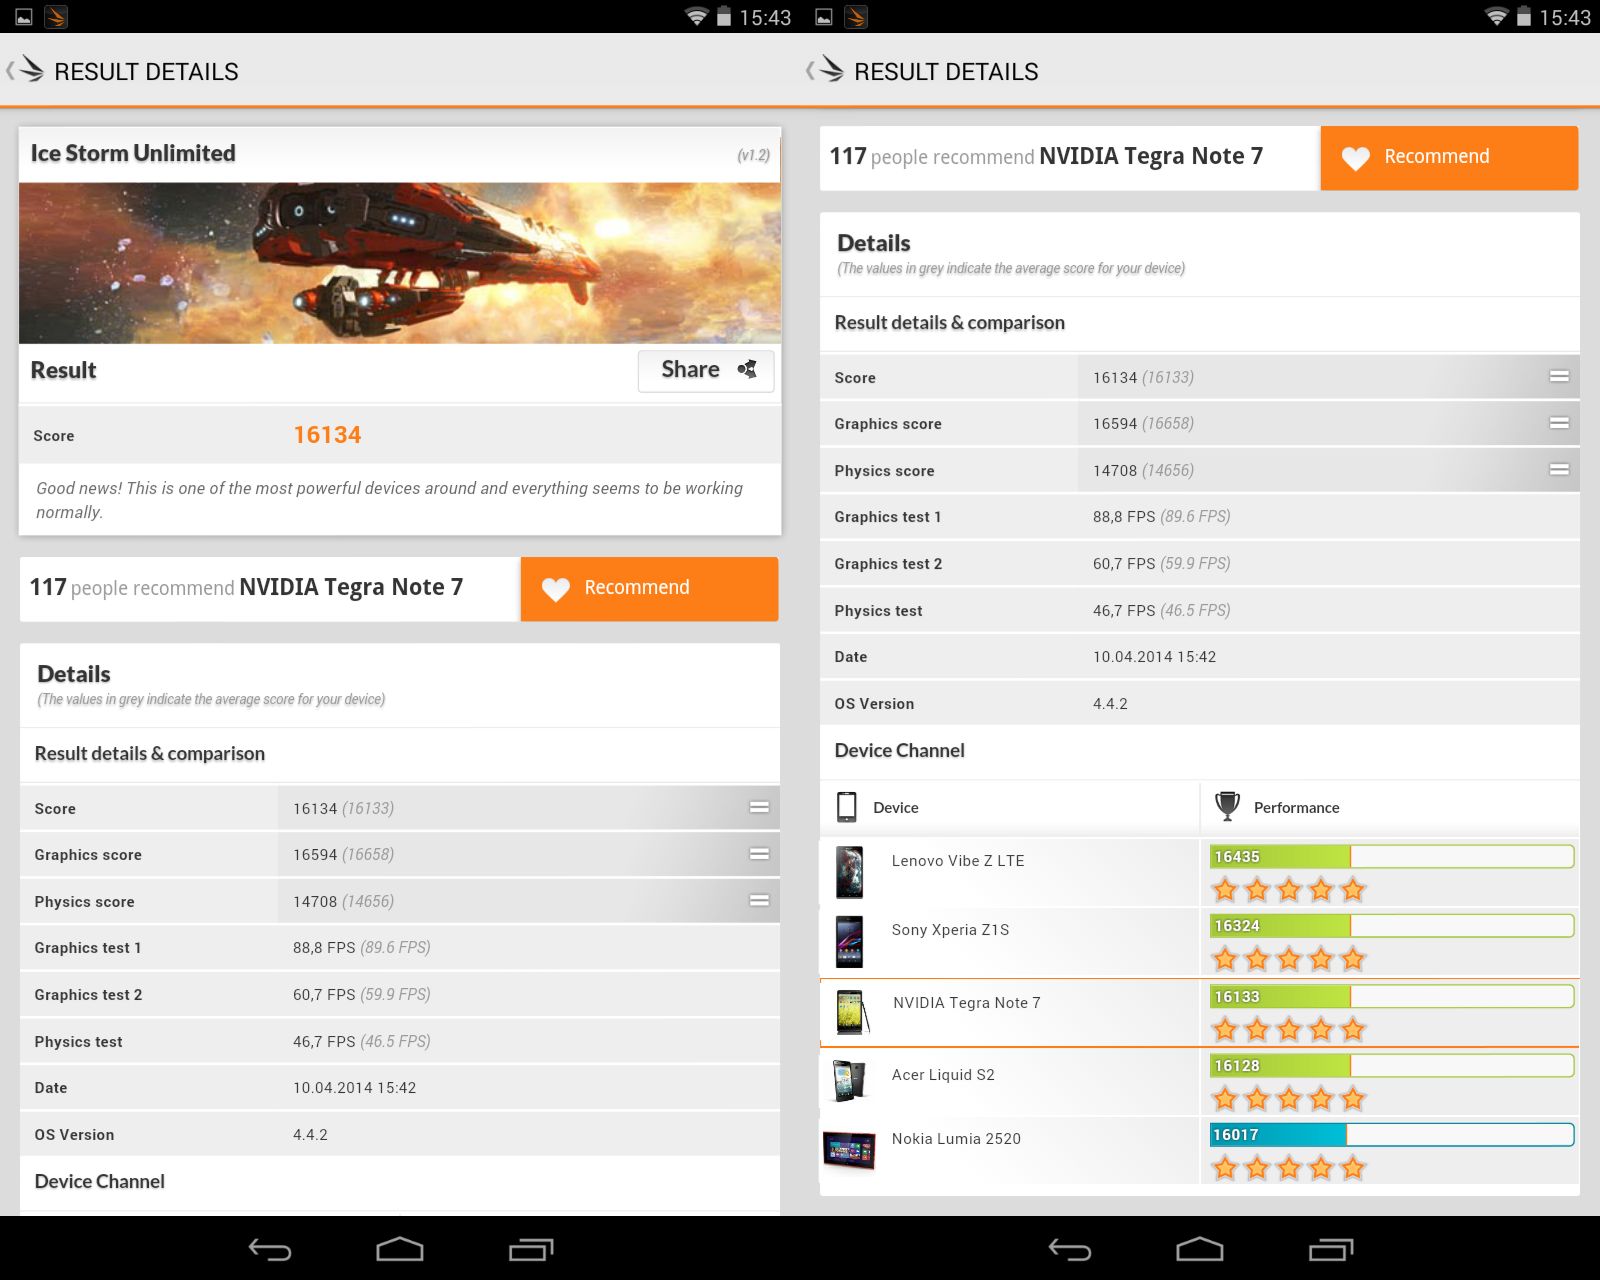Tap the phone icon in the Device column header
This screenshot has height=1280, width=1600.
pyautogui.click(x=849, y=806)
